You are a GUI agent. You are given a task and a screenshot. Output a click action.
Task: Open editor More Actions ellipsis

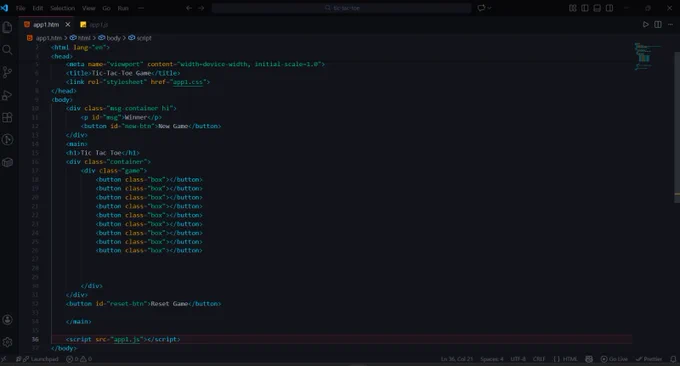(x=670, y=24)
